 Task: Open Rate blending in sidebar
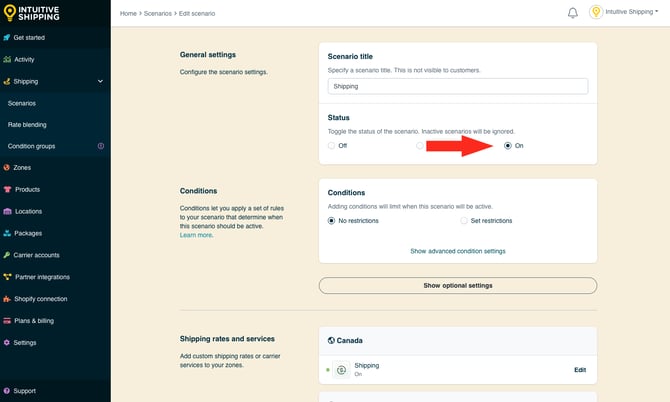point(27,125)
